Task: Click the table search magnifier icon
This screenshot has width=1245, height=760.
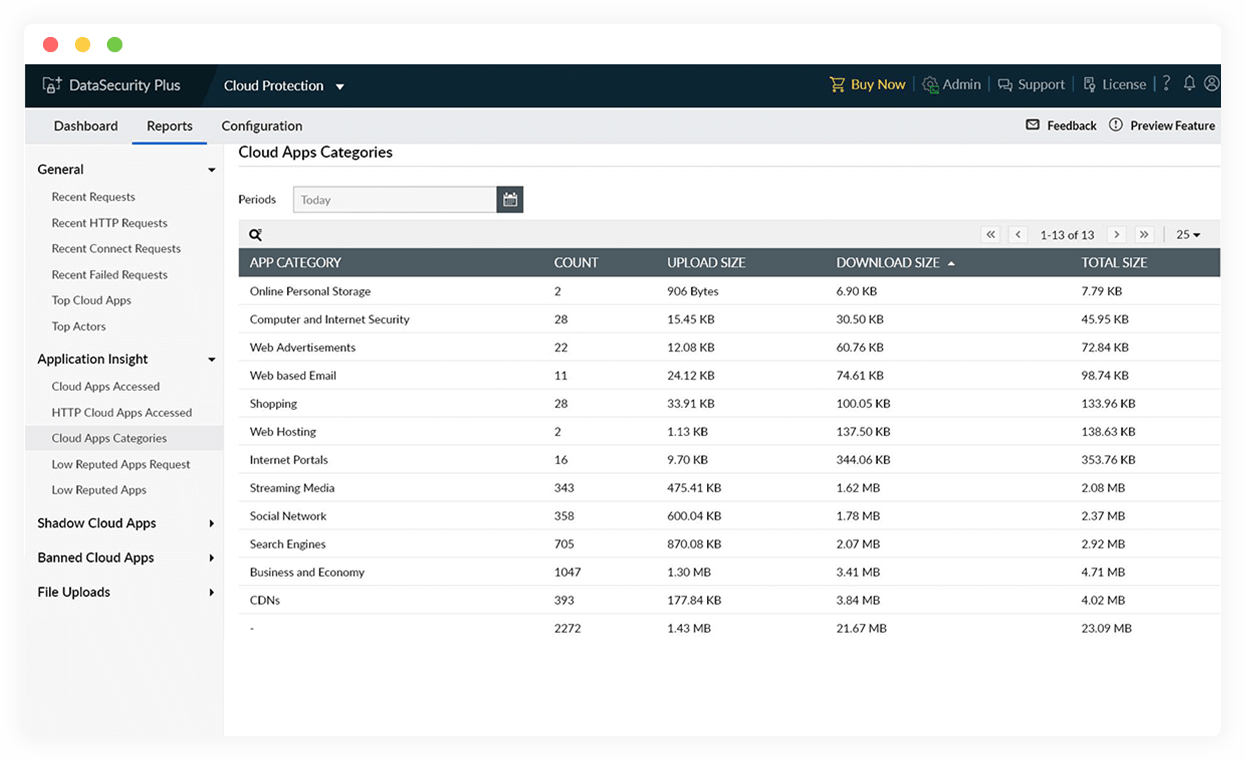Action: [x=256, y=235]
